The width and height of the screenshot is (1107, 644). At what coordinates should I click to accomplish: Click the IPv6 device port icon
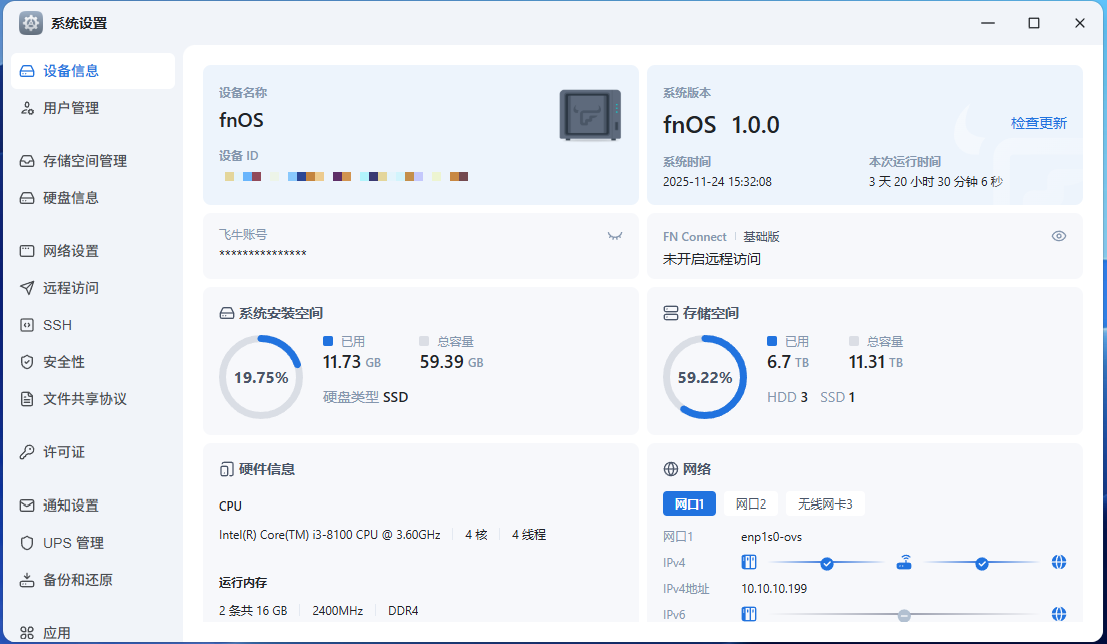click(749, 614)
